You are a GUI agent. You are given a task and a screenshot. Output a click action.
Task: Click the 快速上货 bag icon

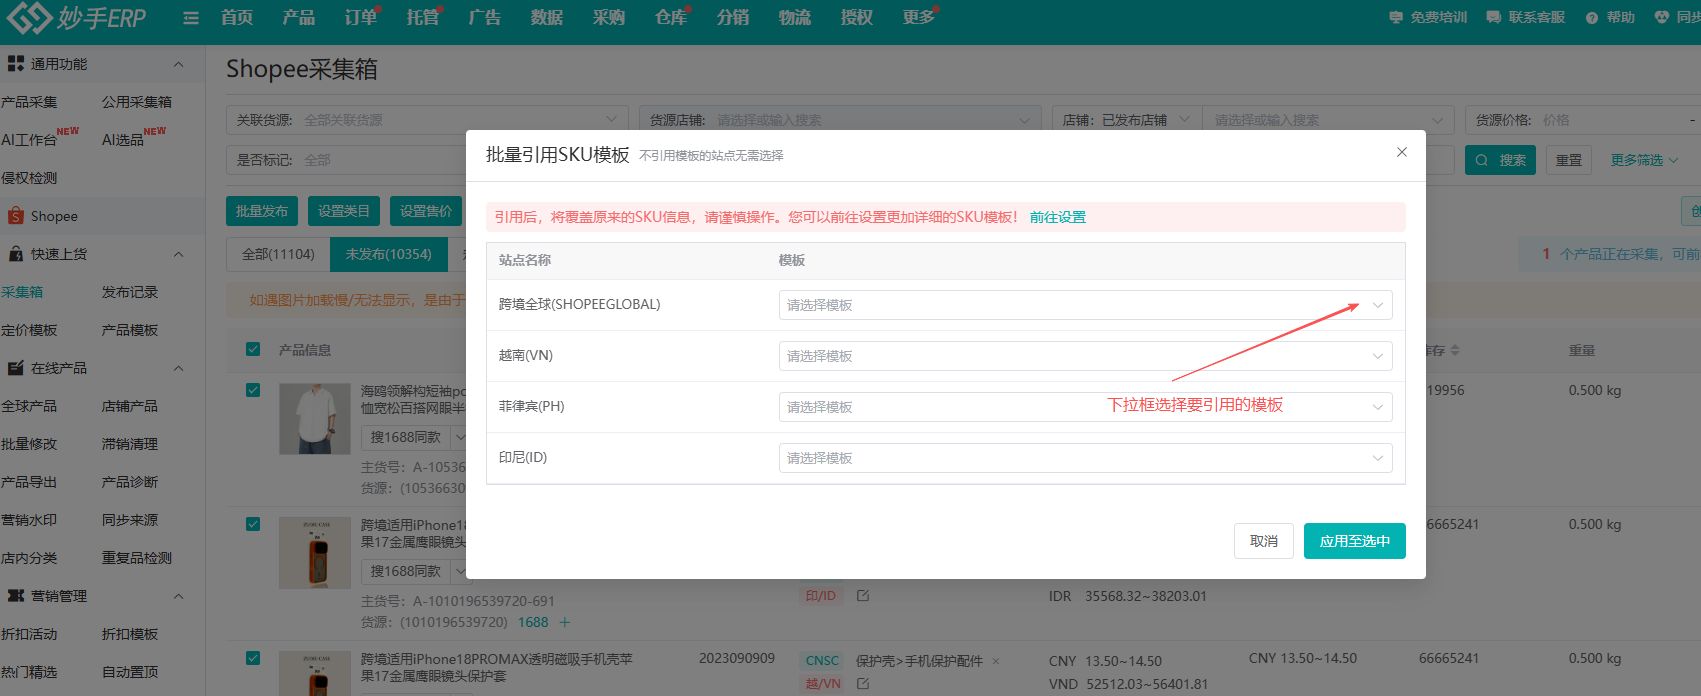15,254
